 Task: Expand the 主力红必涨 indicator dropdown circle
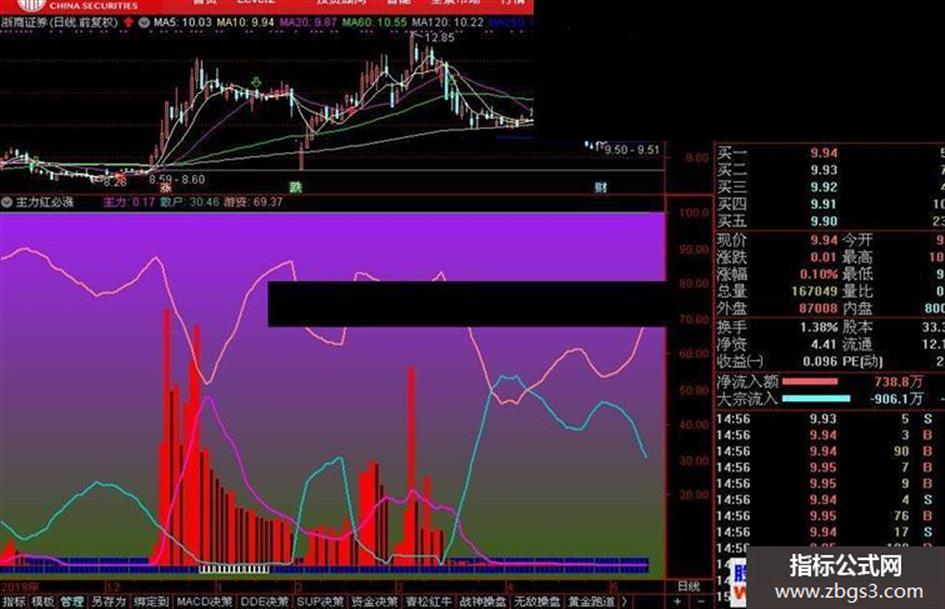[x=7, y=202]
